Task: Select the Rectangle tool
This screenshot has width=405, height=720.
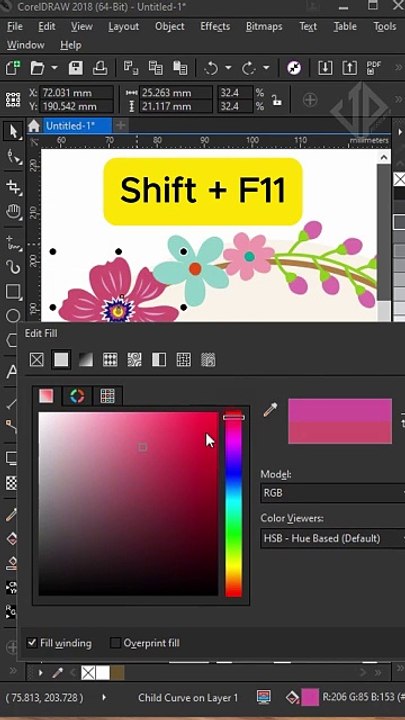Action: (x=12, y=291)
